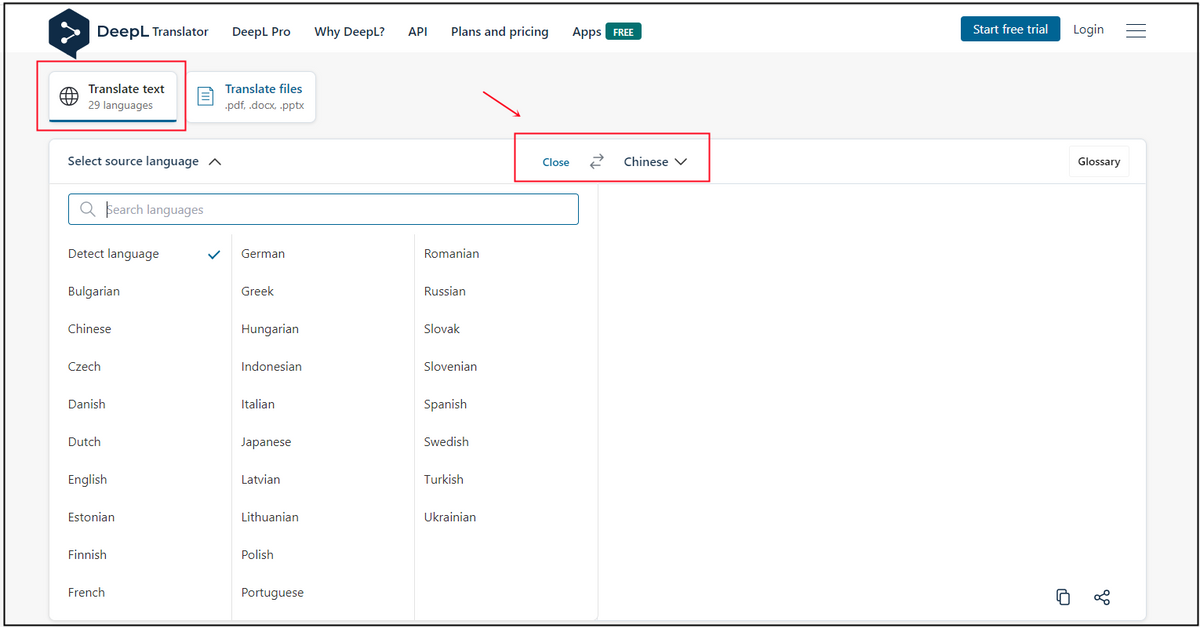
Task: Choose Chinese in the source language list
Action: tap(90, 329)
